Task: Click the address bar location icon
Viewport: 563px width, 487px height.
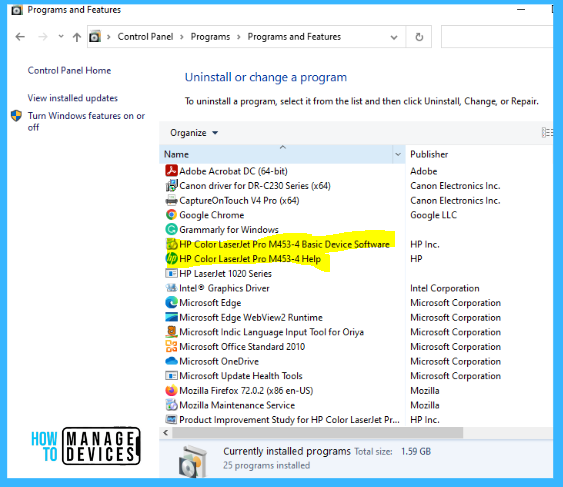Action: pyautogui.click(x=95, y=37)
